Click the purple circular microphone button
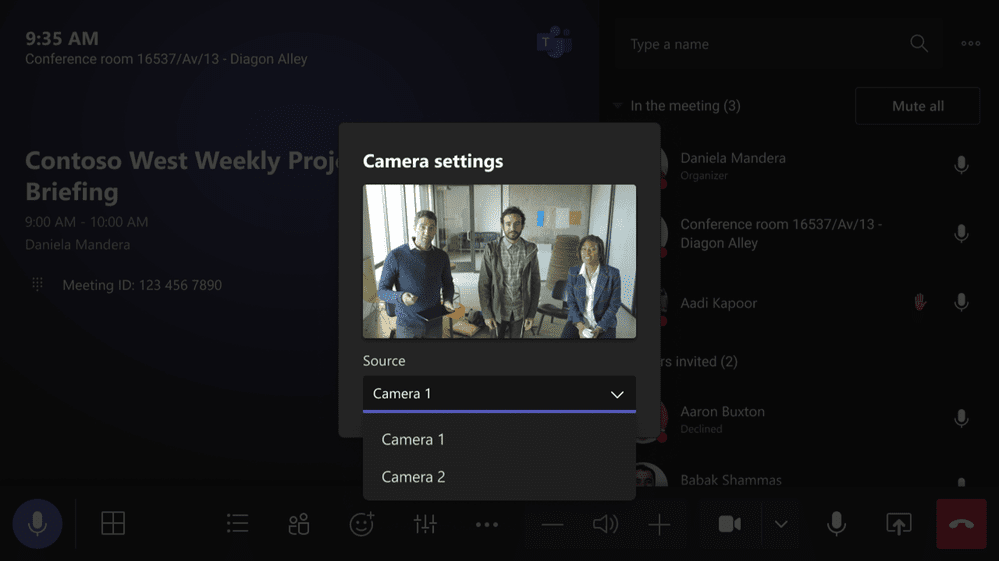The width and height of the screenshot is (999, 561). (x=37, y=524)
